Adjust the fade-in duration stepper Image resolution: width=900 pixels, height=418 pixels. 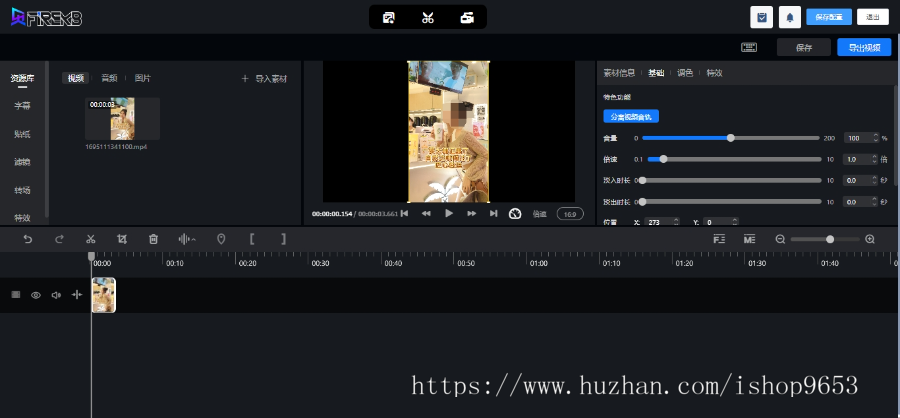(x=875, y=180)
